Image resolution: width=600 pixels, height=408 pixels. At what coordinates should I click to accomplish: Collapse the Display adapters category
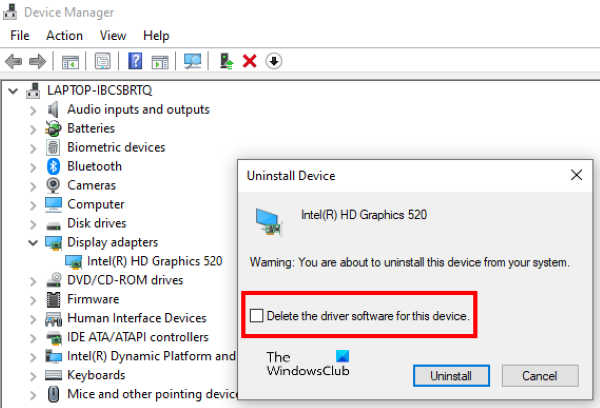click(x=33, y=242)
